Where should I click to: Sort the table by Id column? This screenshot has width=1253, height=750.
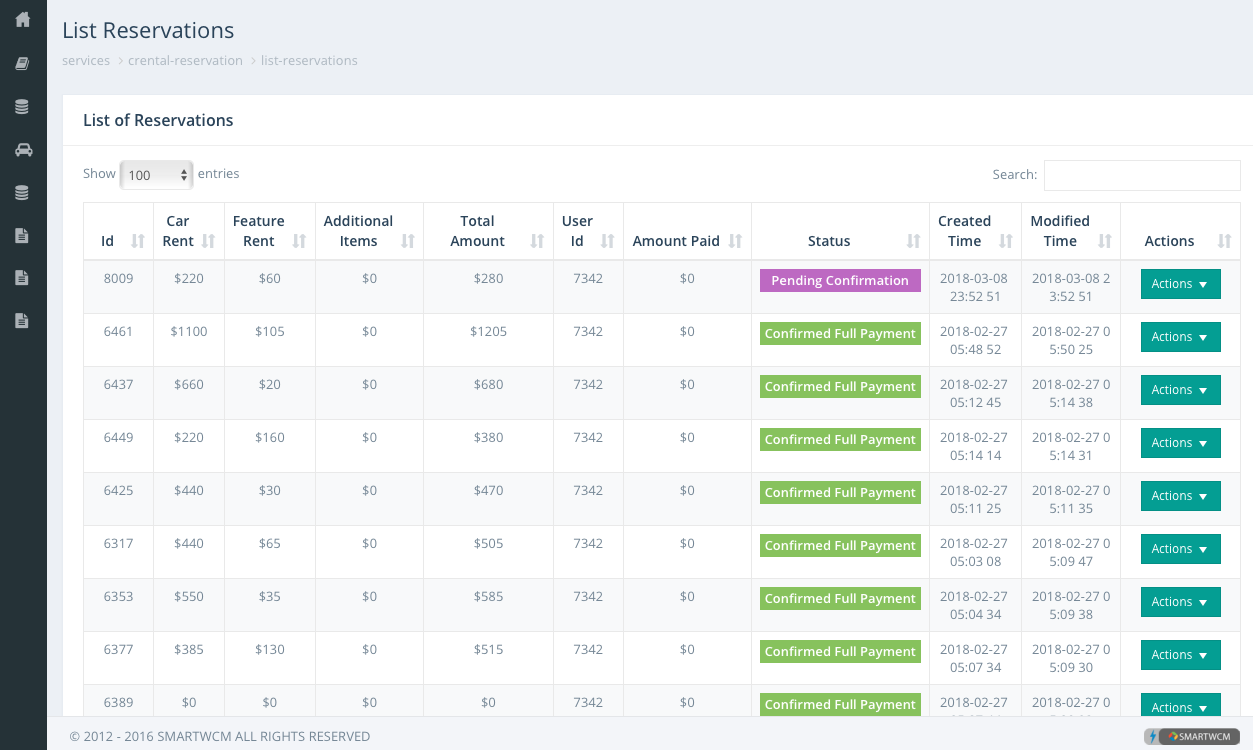pos(118,231)
